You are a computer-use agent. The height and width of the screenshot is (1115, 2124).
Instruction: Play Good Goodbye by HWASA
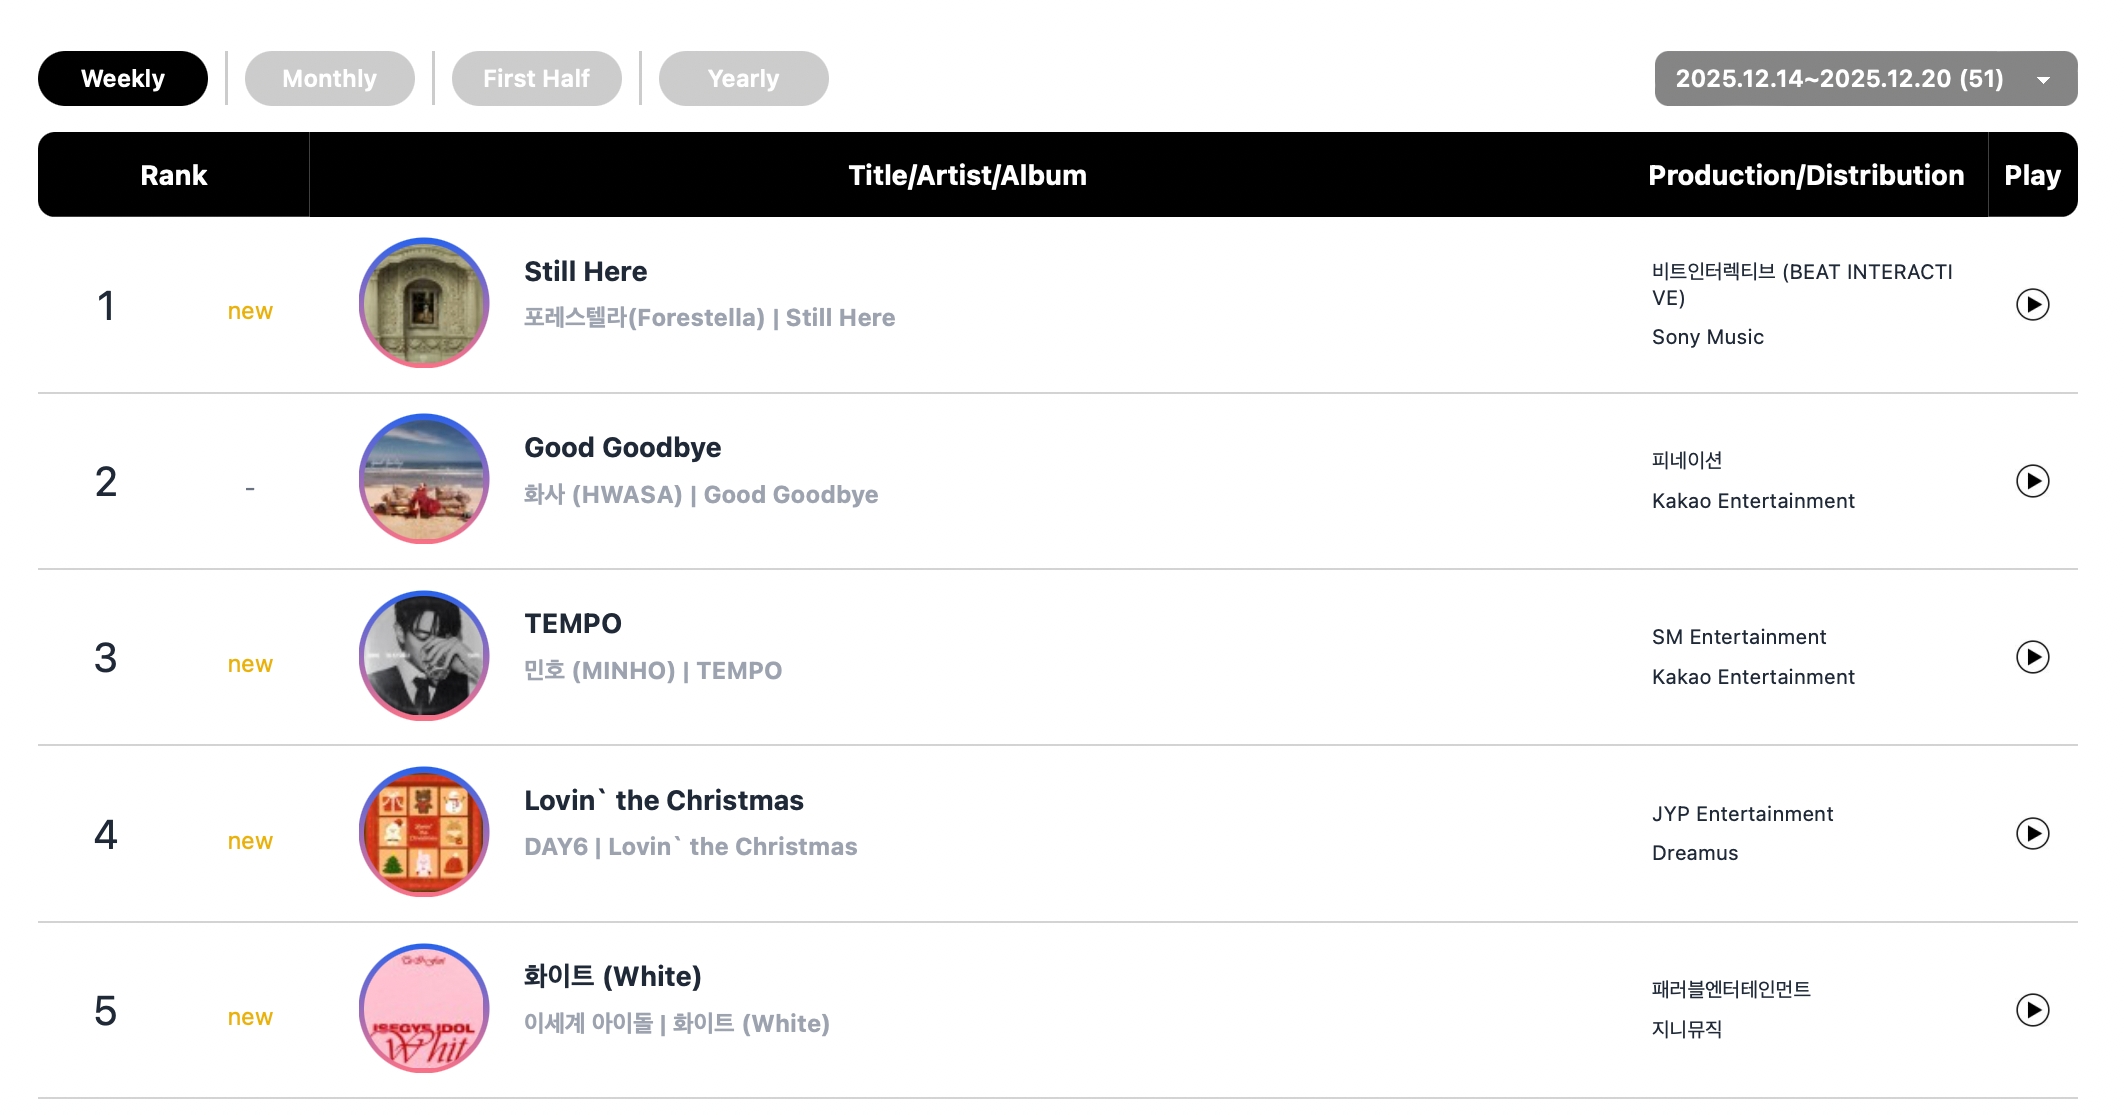pyautogui.click(x=2032, y=481)
